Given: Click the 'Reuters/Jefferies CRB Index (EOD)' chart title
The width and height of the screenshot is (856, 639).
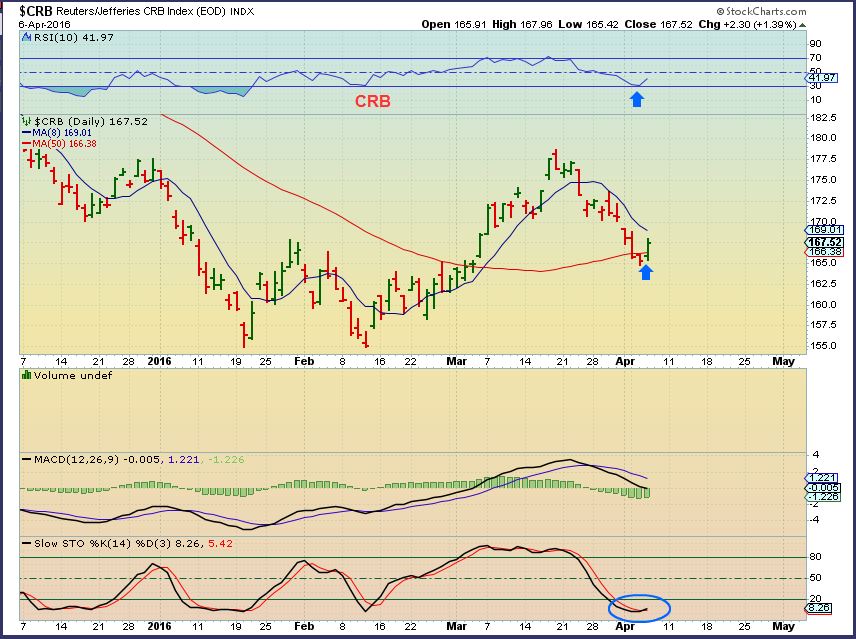Looking at the screenshot, I should click(x=141, y=11).
